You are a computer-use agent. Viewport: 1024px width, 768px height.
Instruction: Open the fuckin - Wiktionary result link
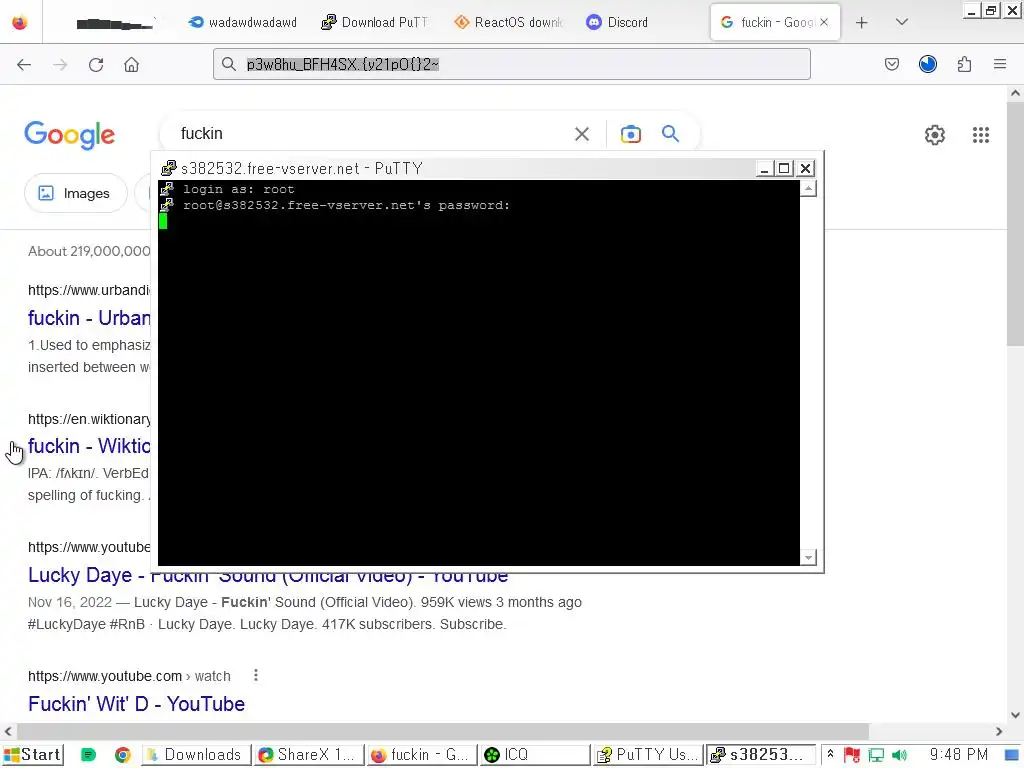tap(89, 446)
